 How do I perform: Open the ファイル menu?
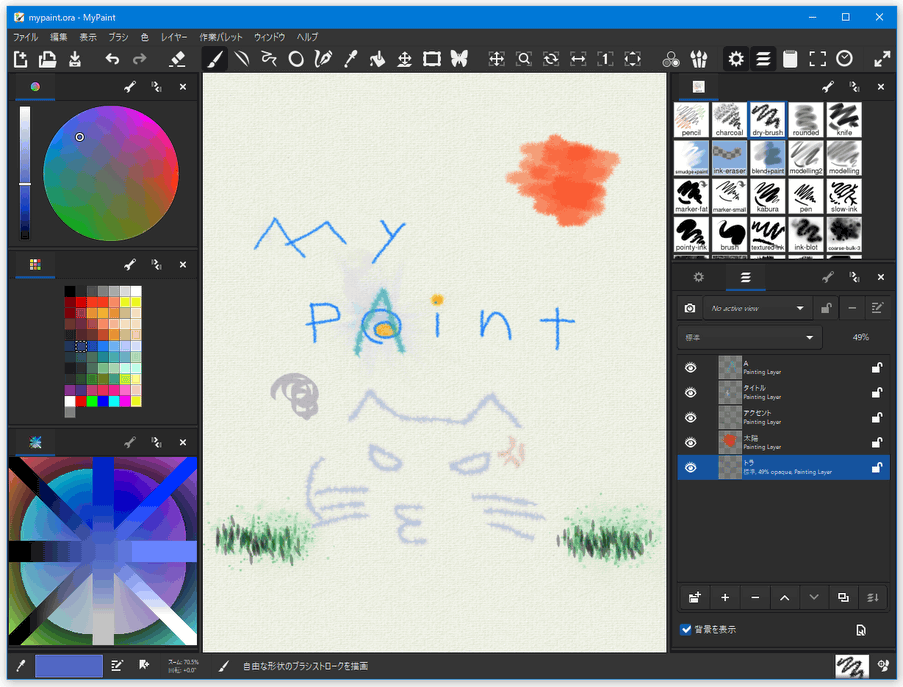(x=25, y=37)
